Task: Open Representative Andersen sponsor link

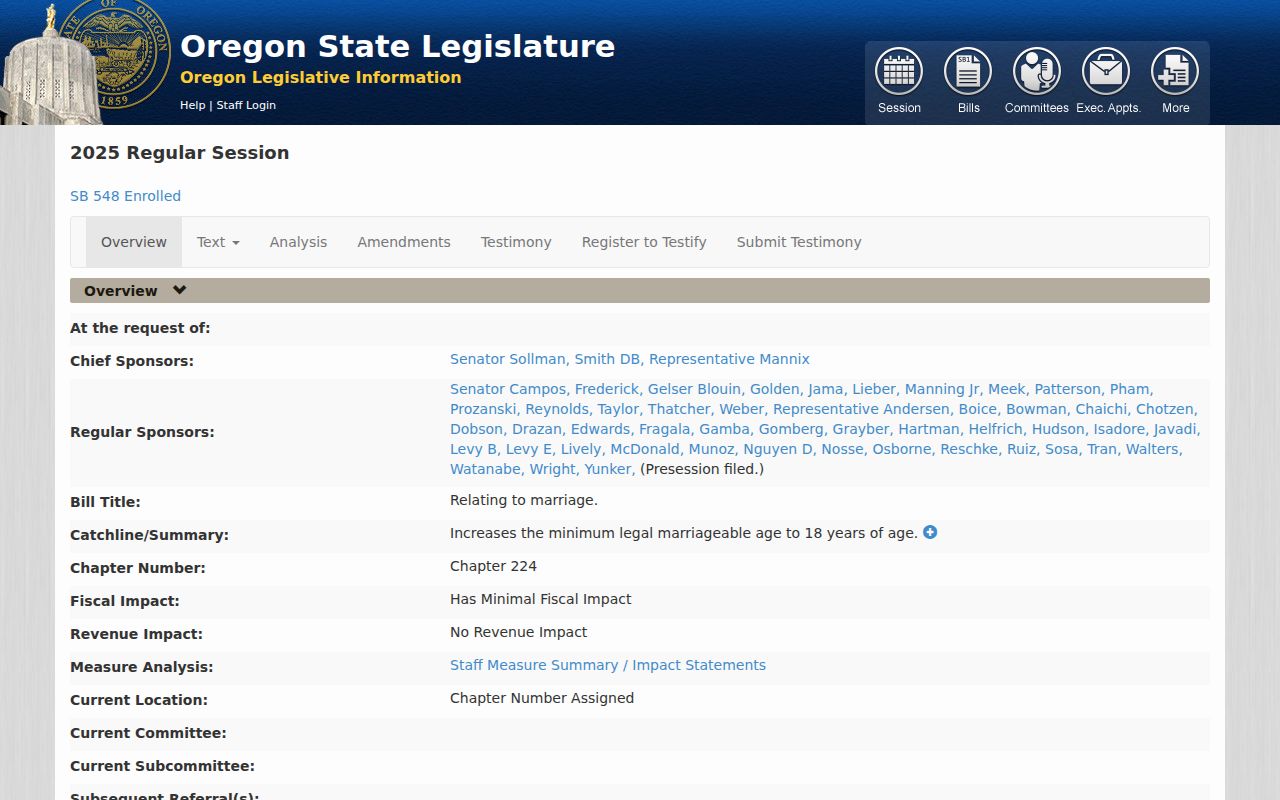Action: (863, 409)
